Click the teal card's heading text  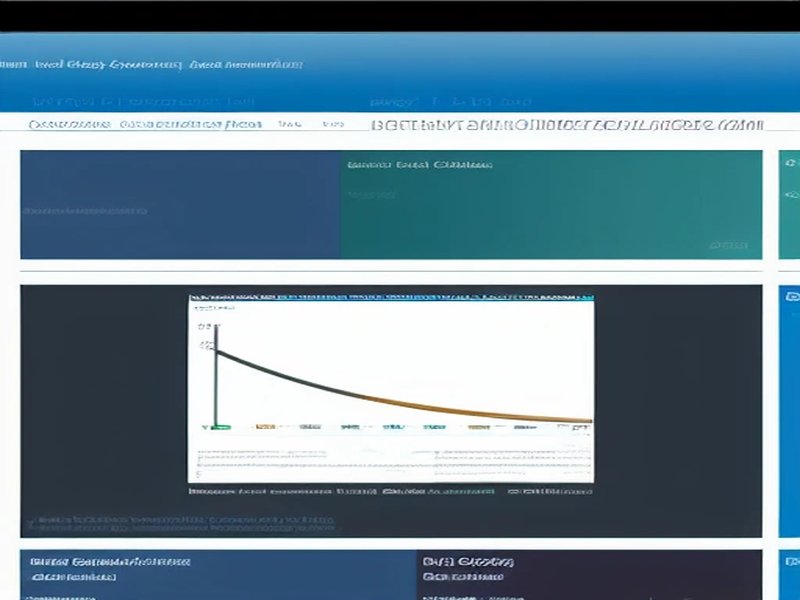click(419, 165)
